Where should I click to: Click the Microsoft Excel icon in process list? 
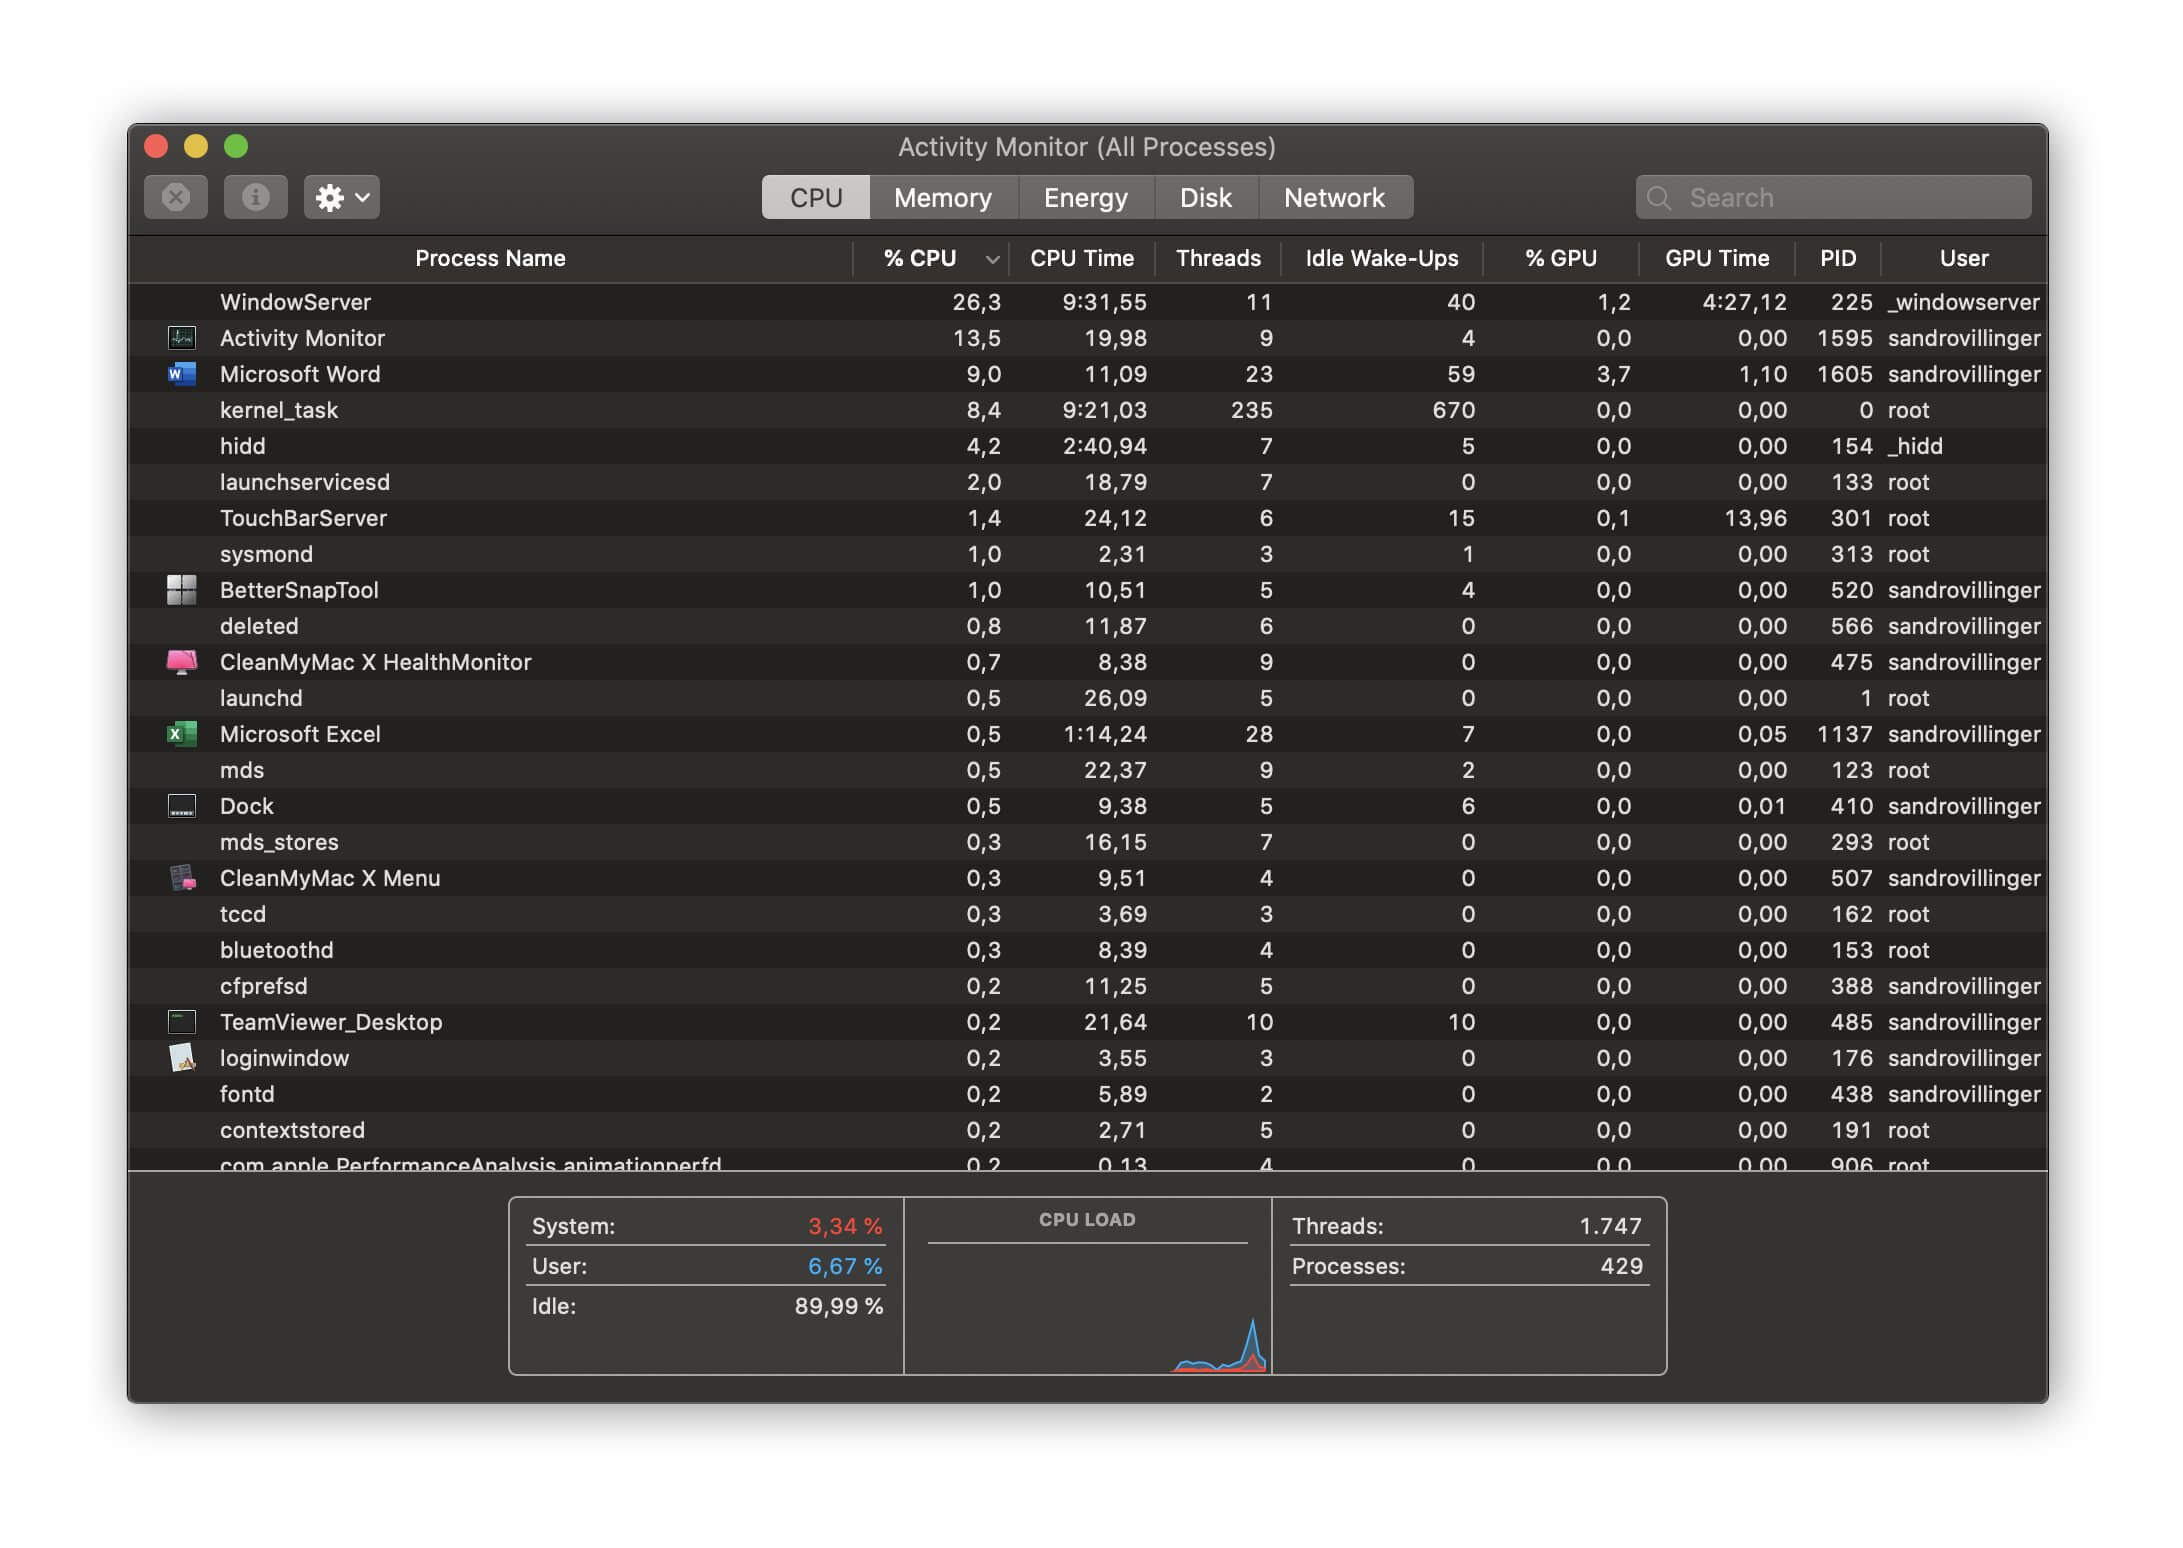182,734
